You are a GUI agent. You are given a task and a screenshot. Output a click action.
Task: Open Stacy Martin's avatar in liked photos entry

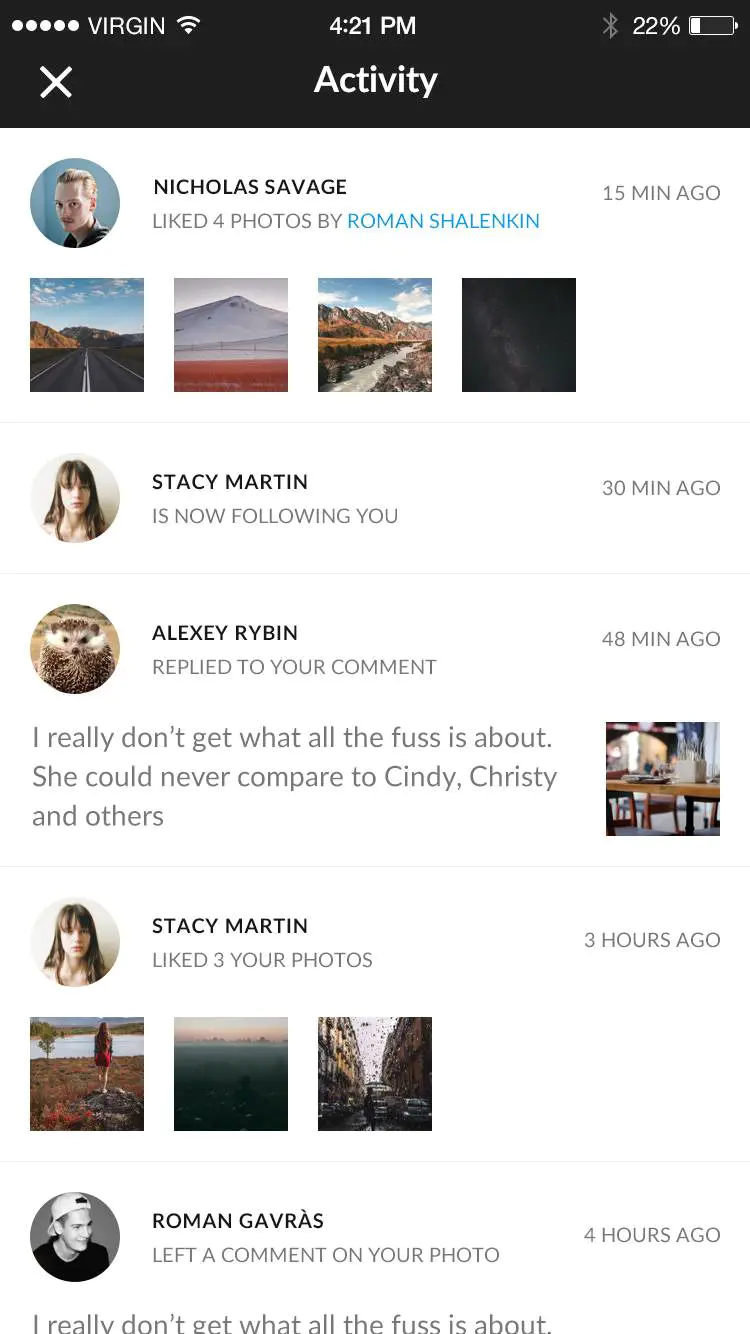click(75, 942)
